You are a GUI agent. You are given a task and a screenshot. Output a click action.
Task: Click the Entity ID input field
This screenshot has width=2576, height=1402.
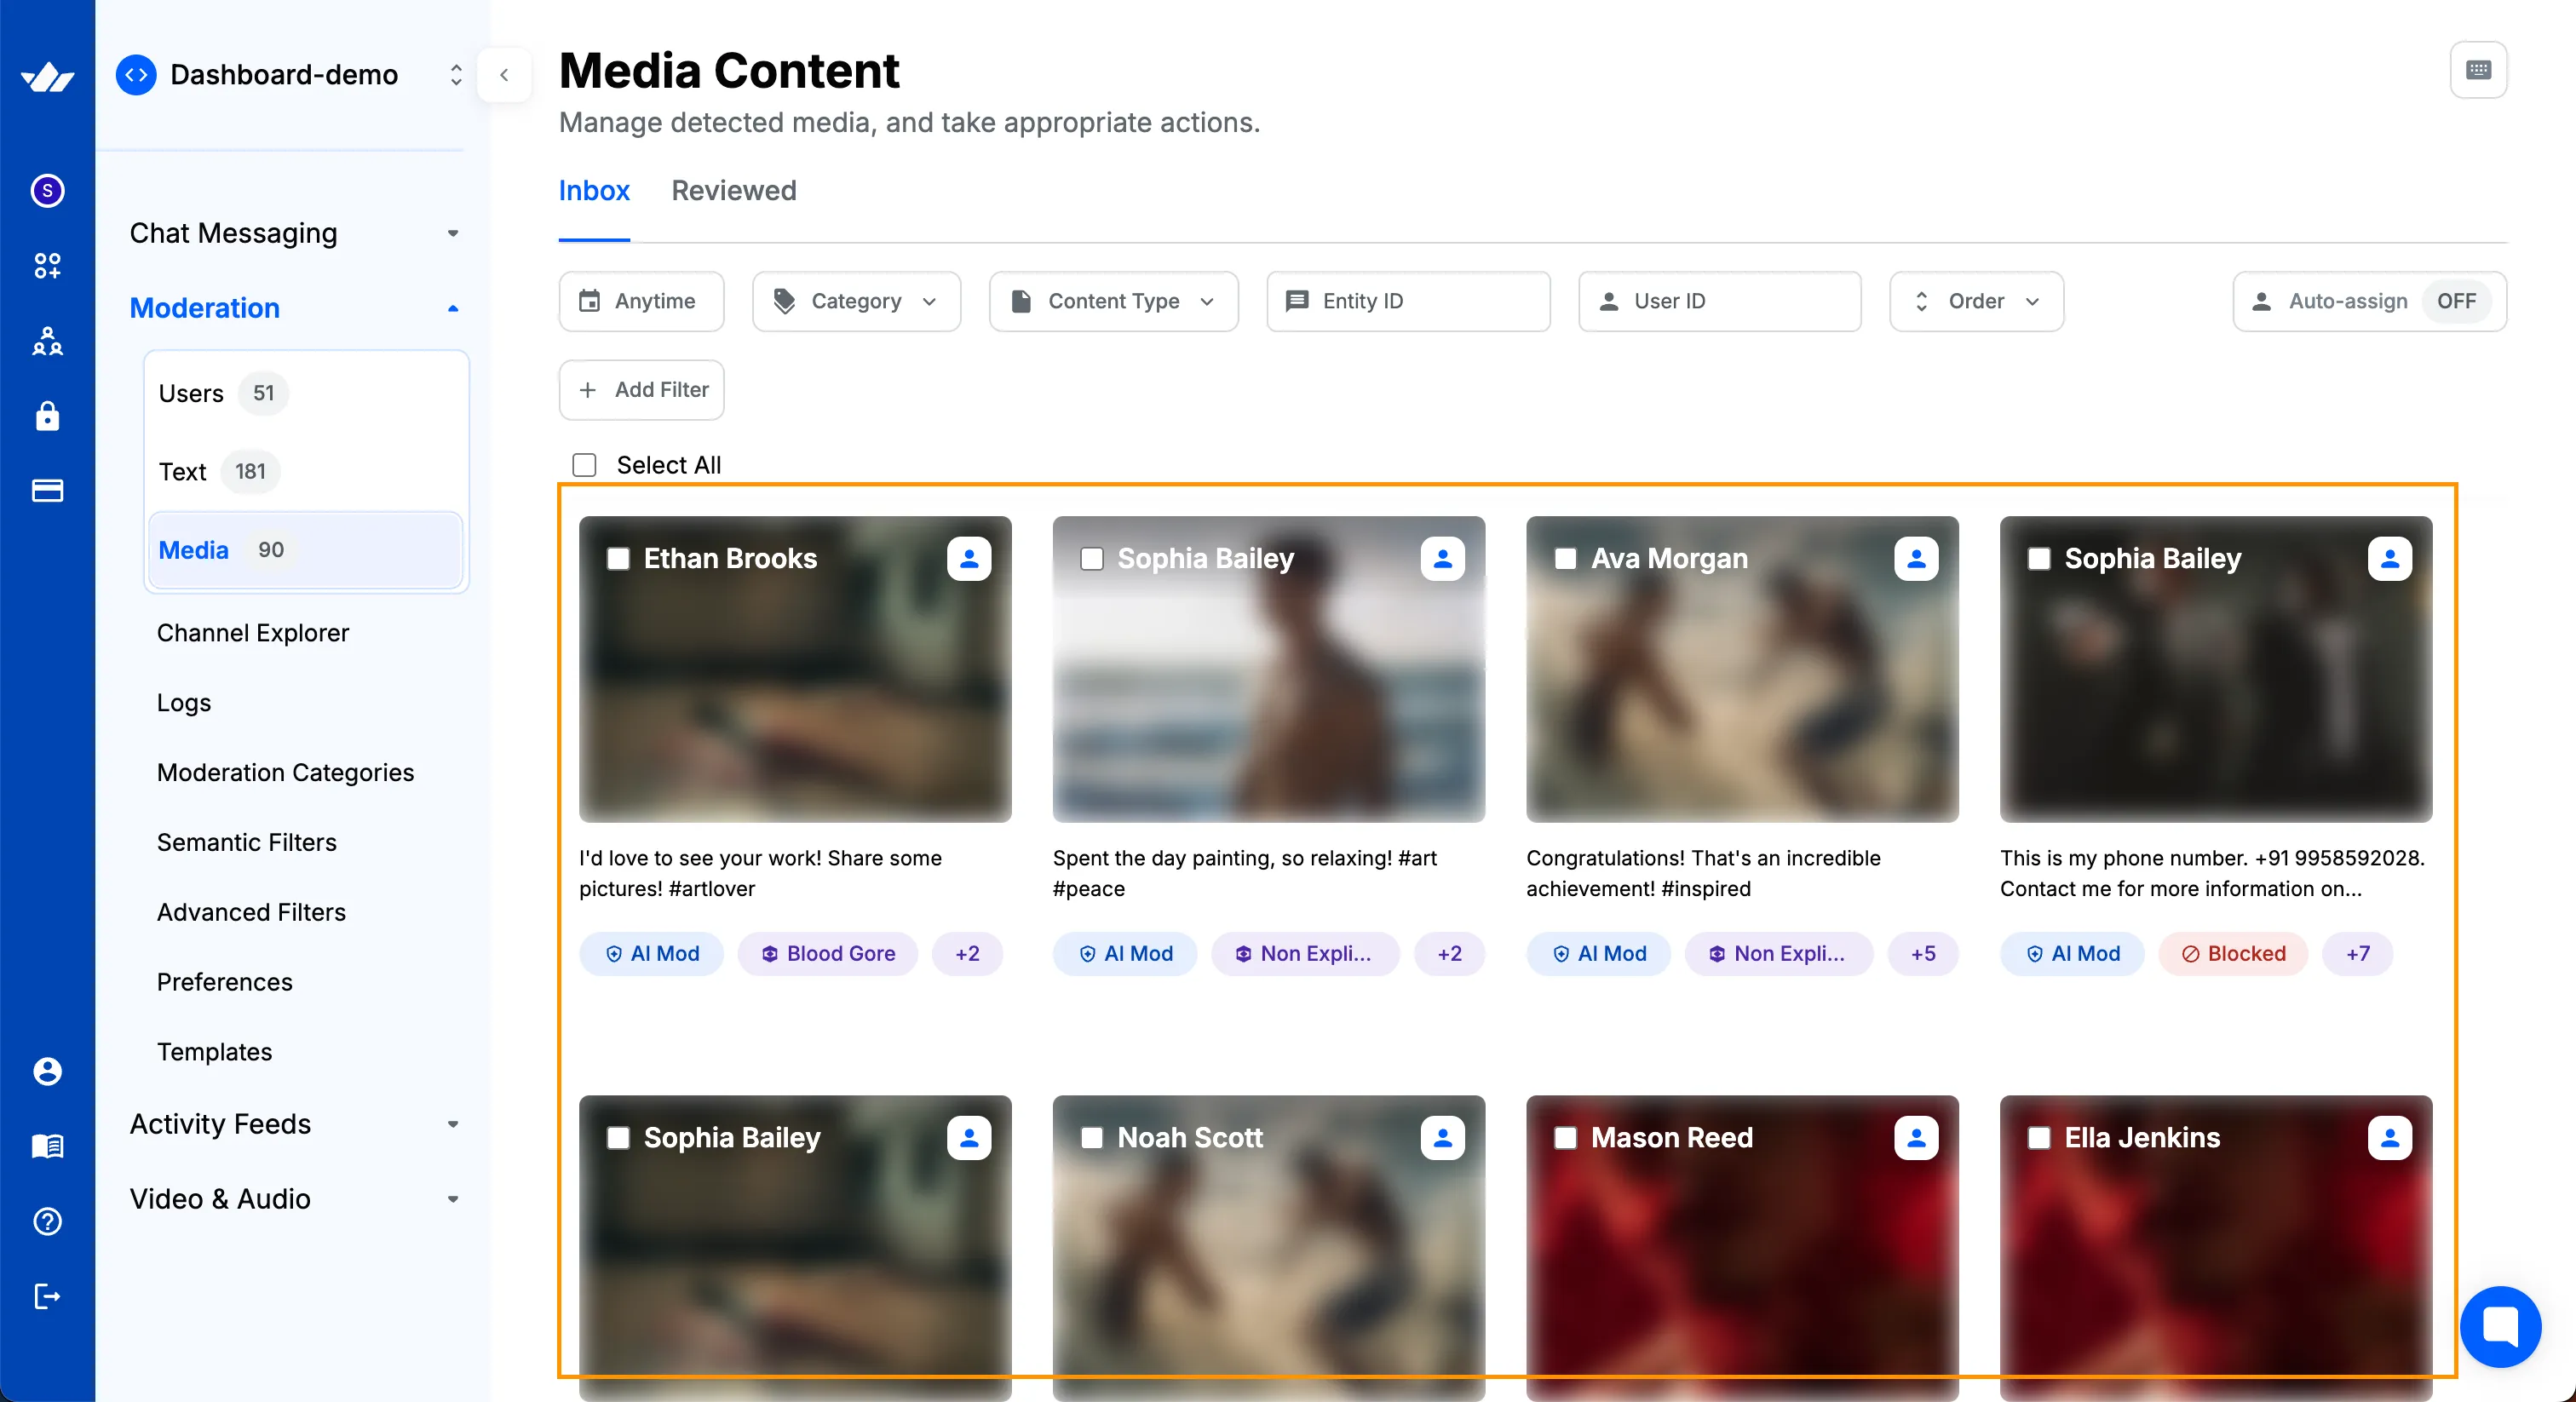pyautogui.click(x=1408, y=301)
